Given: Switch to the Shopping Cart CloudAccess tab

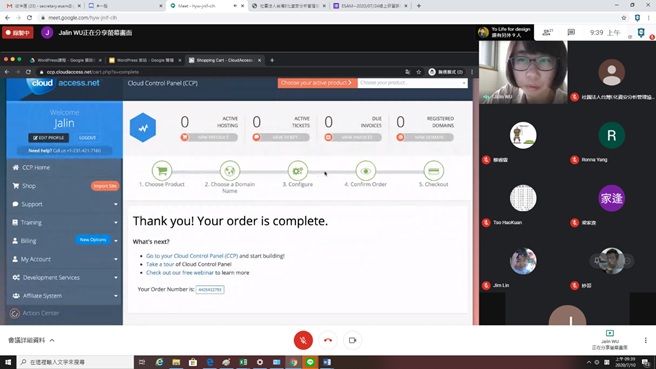Looking at the screenshot, I should click(225, 60).
